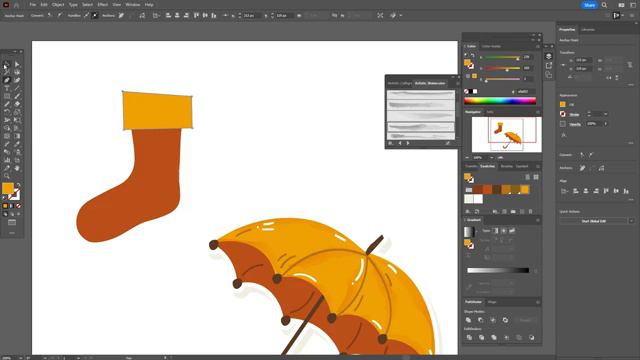Set paint mode to None in toolbar
Screen dimensions: 640x360
click(x=18, y=206)
